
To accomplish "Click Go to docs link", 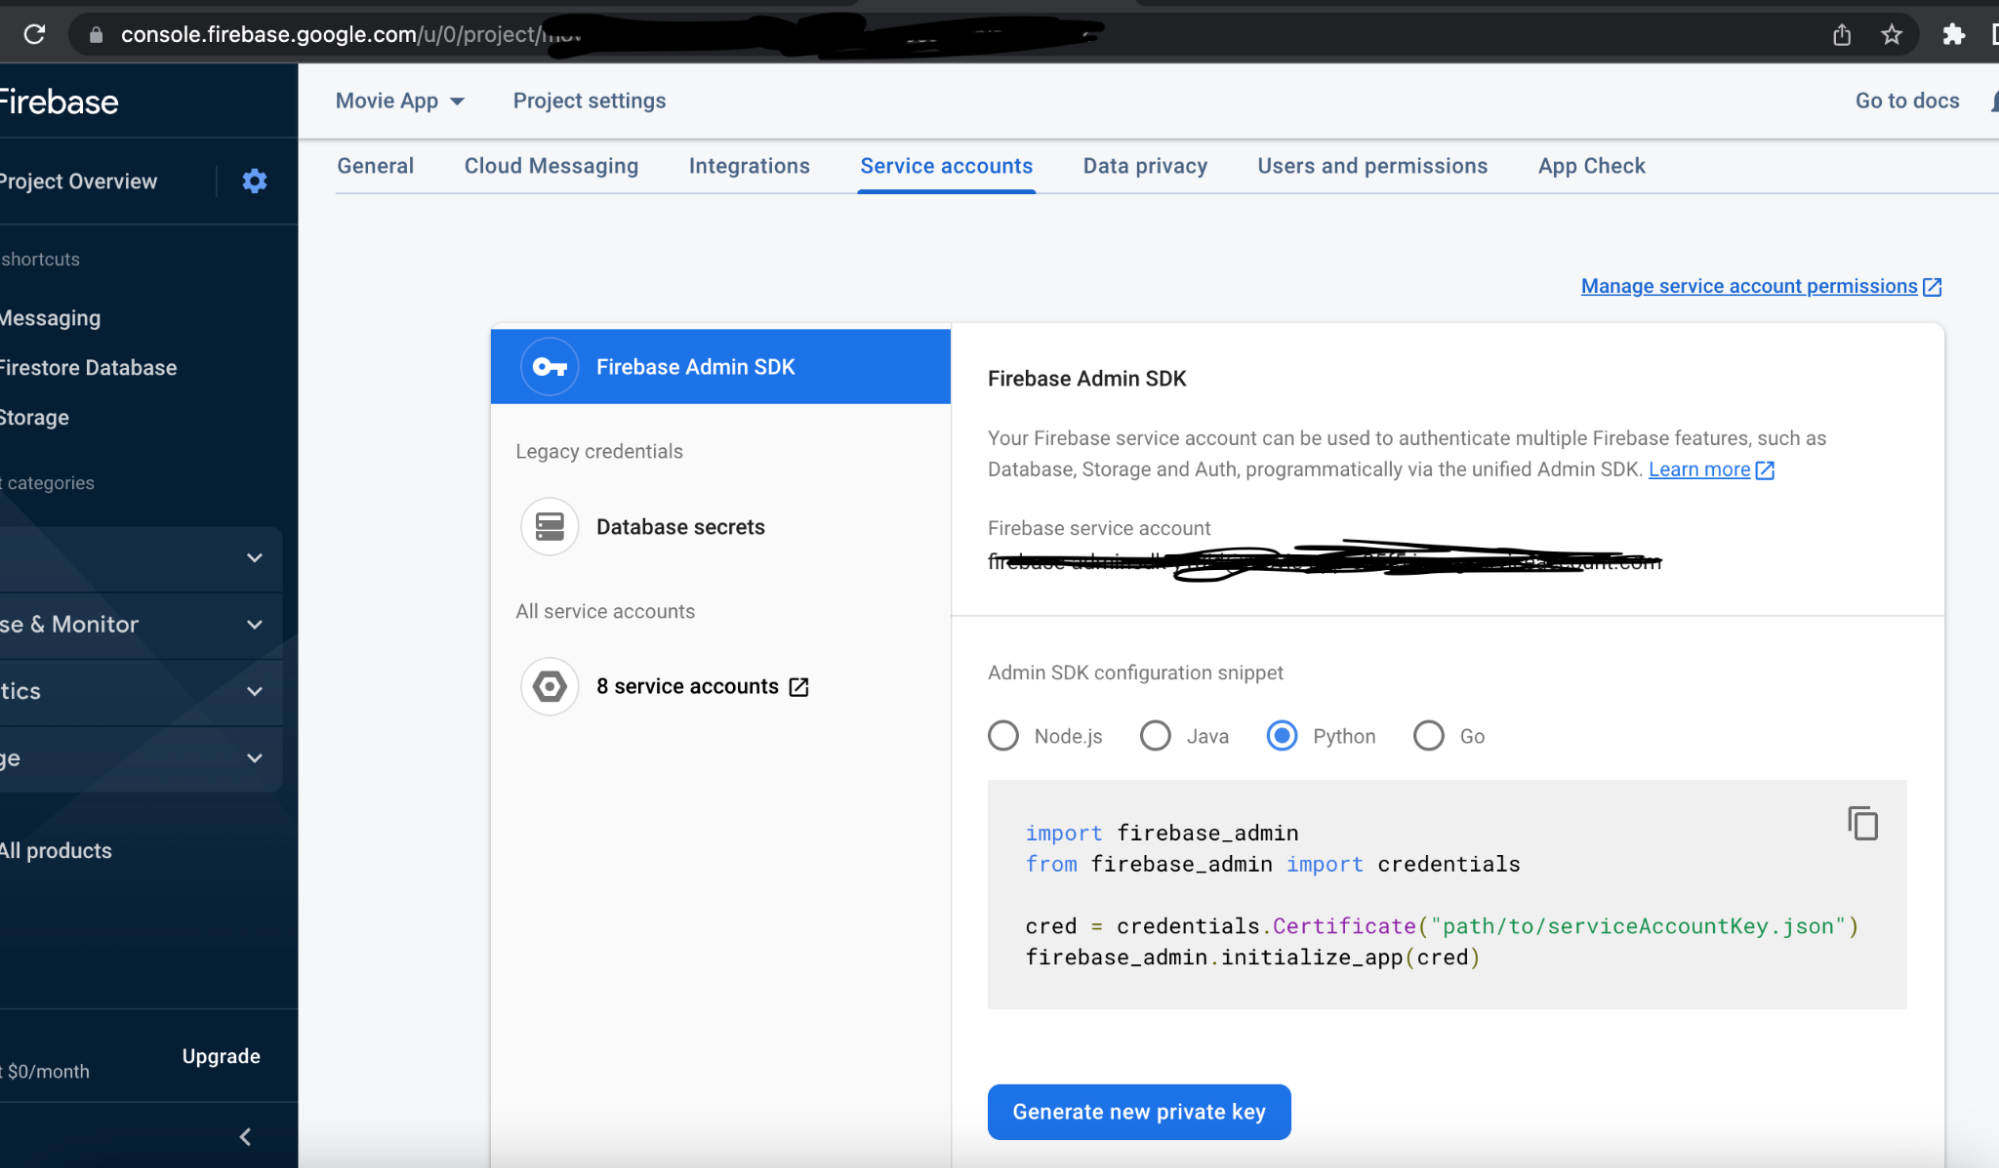I will 1907,101.
